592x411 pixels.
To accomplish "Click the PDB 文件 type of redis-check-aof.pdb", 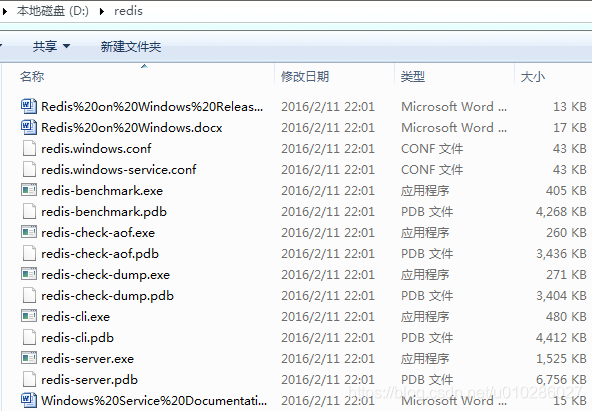I will pos(427,254).
